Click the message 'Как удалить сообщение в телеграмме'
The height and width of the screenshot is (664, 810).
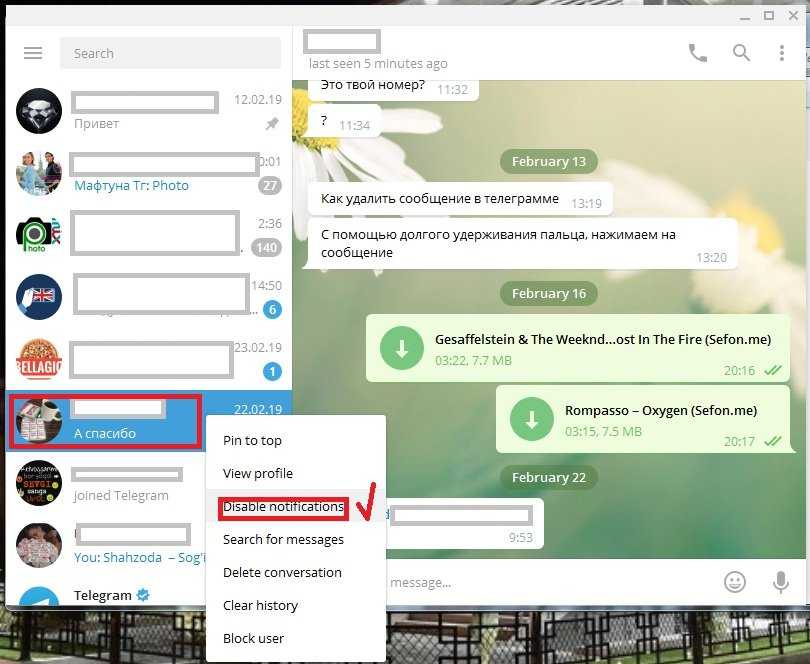[x=460, y=199]
